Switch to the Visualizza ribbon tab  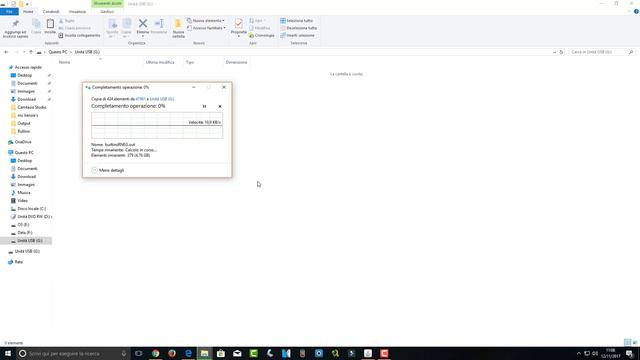(77, 11)
